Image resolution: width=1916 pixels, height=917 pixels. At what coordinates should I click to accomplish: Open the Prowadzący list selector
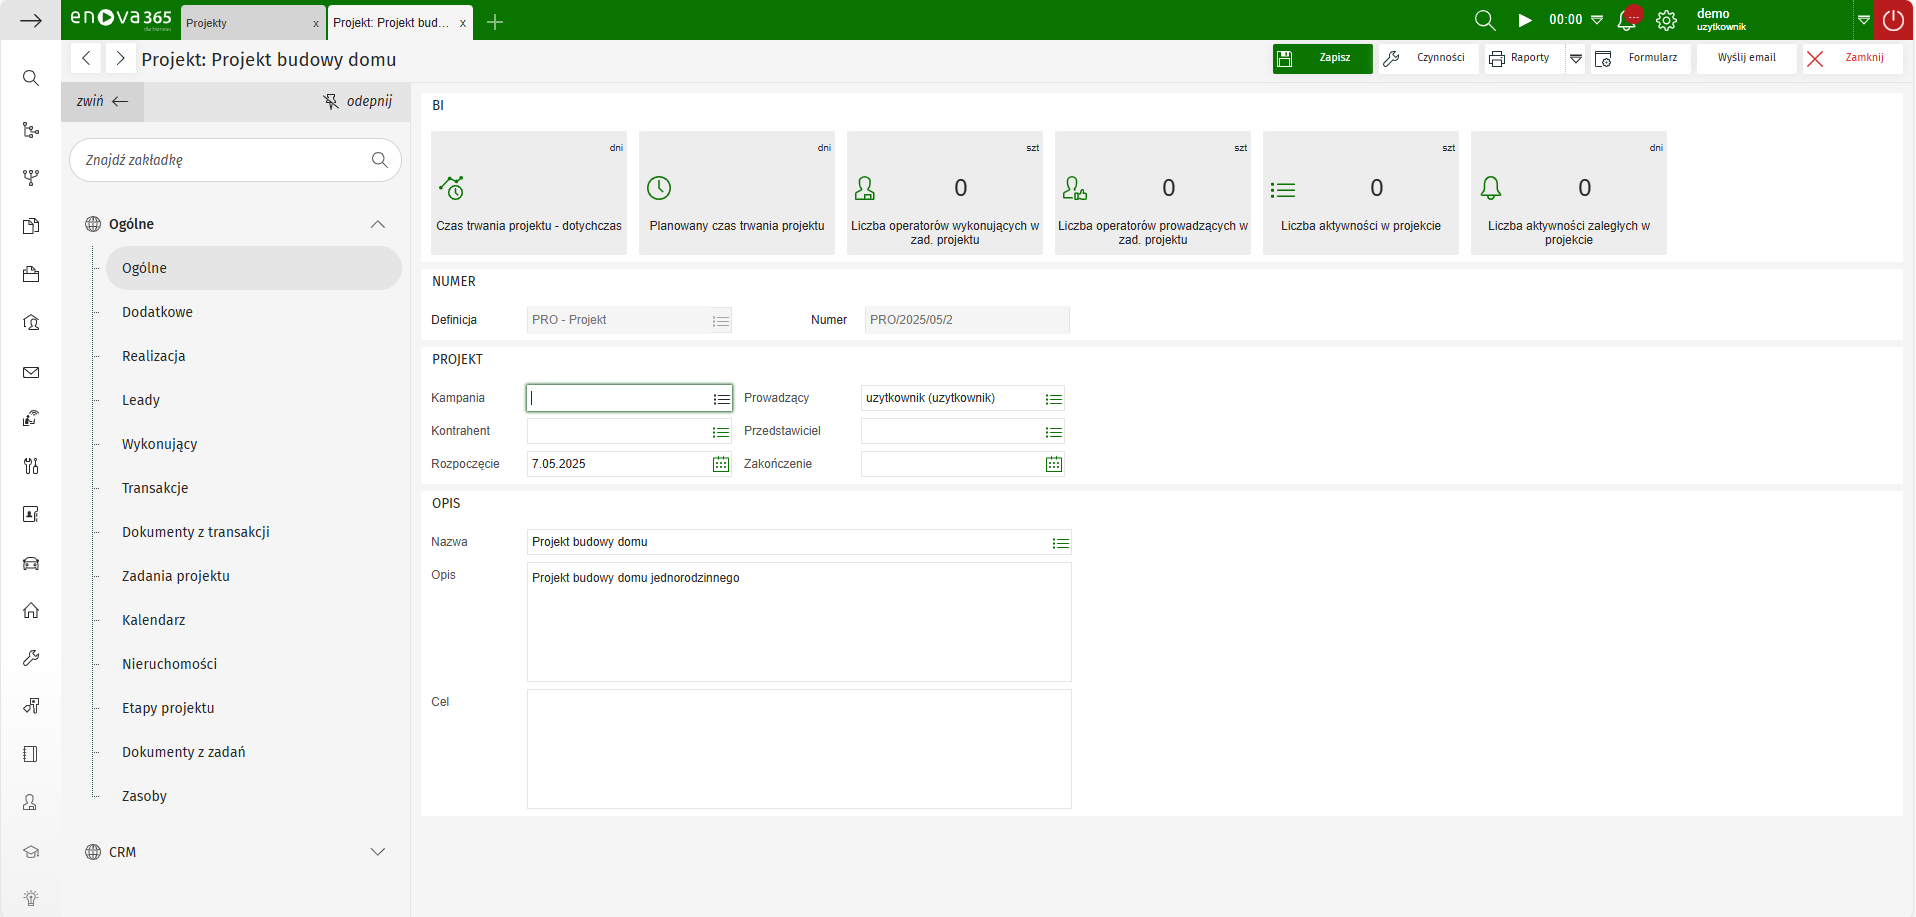point(1053,399)
